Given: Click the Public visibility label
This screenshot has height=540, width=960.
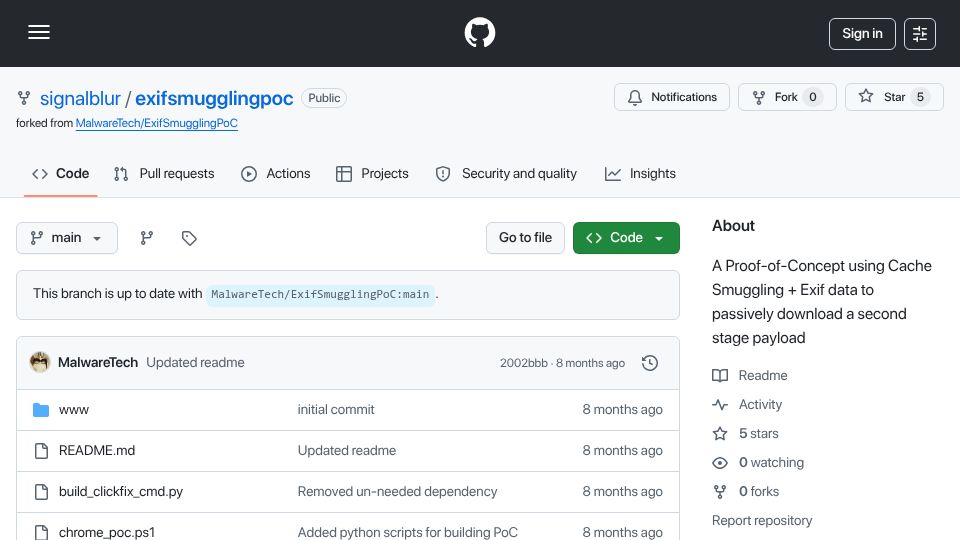Looking at the screenshot, I should 324,98.
